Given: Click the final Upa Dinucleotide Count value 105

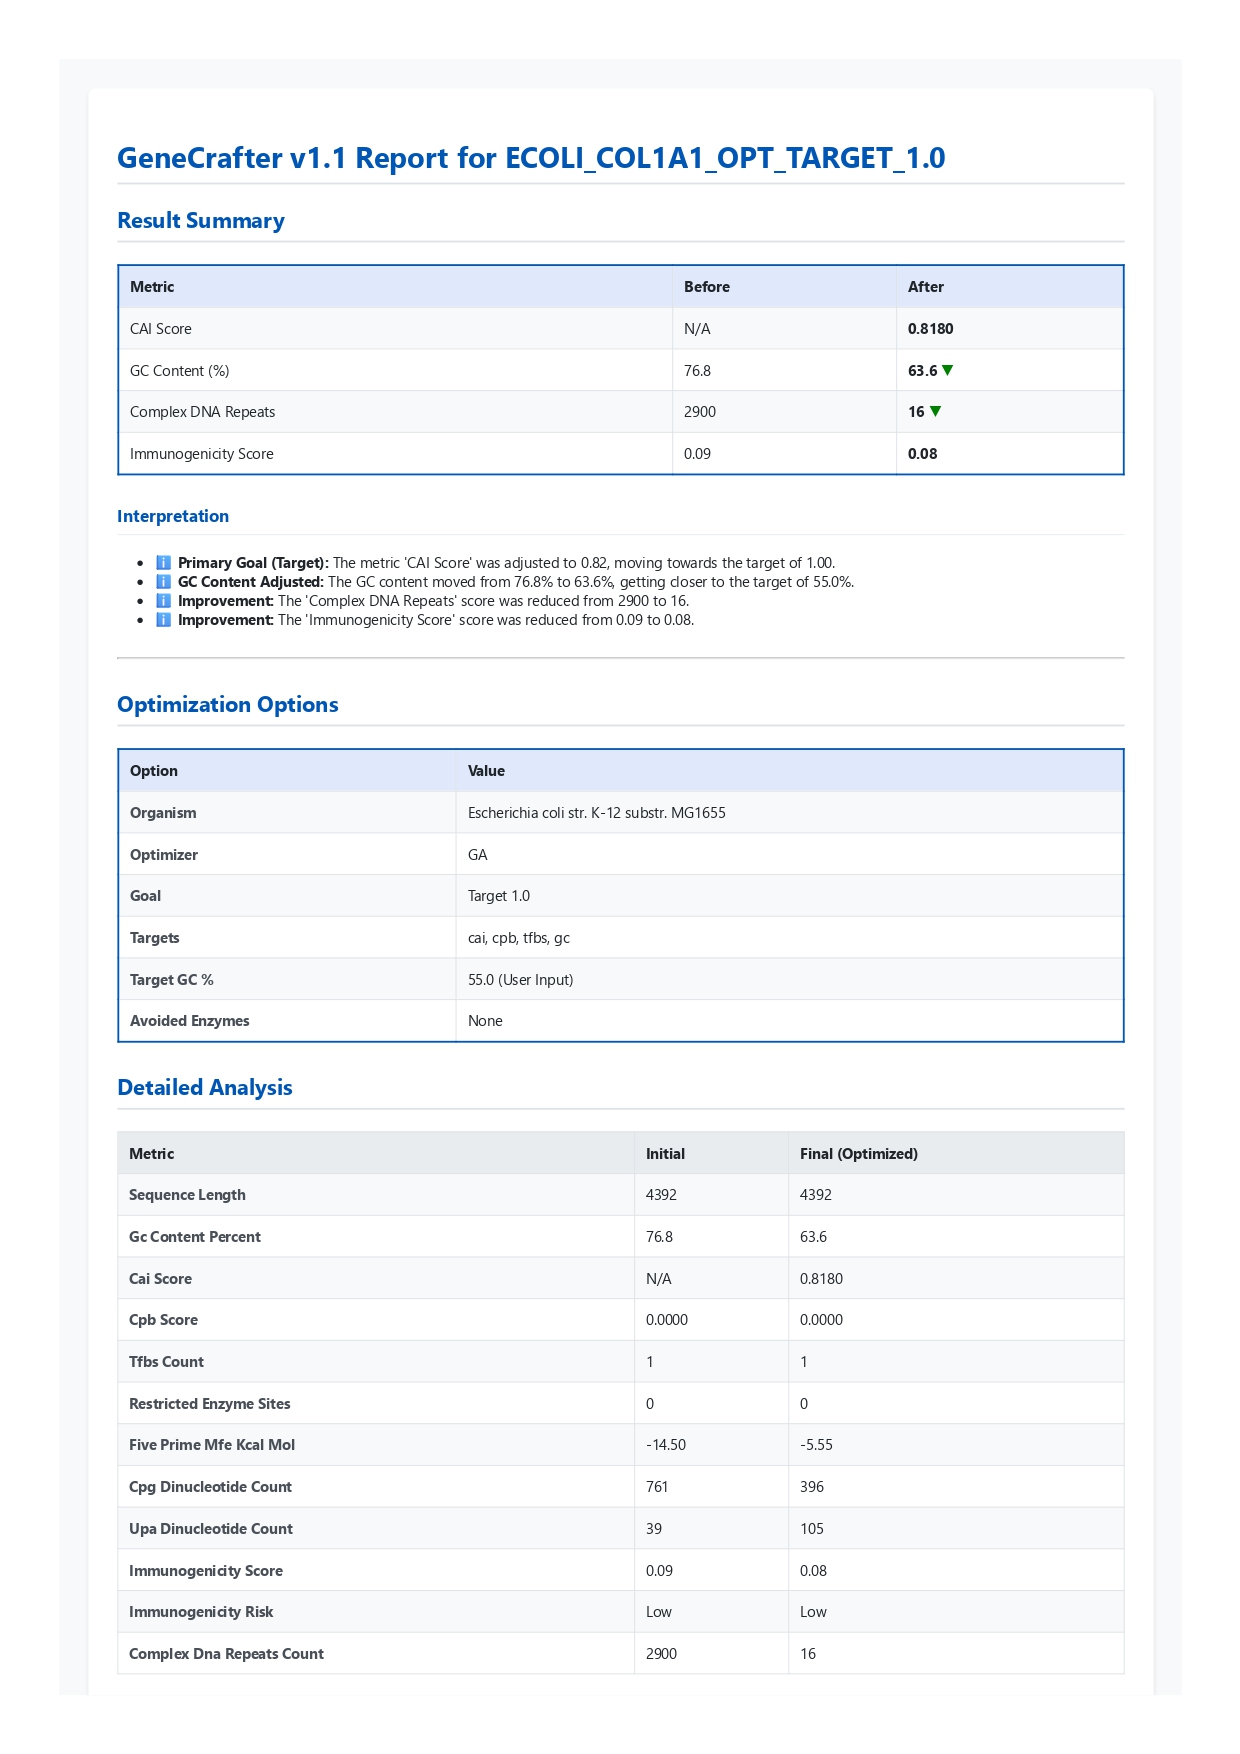Looking at the screenshot, I should (812, 1529).
